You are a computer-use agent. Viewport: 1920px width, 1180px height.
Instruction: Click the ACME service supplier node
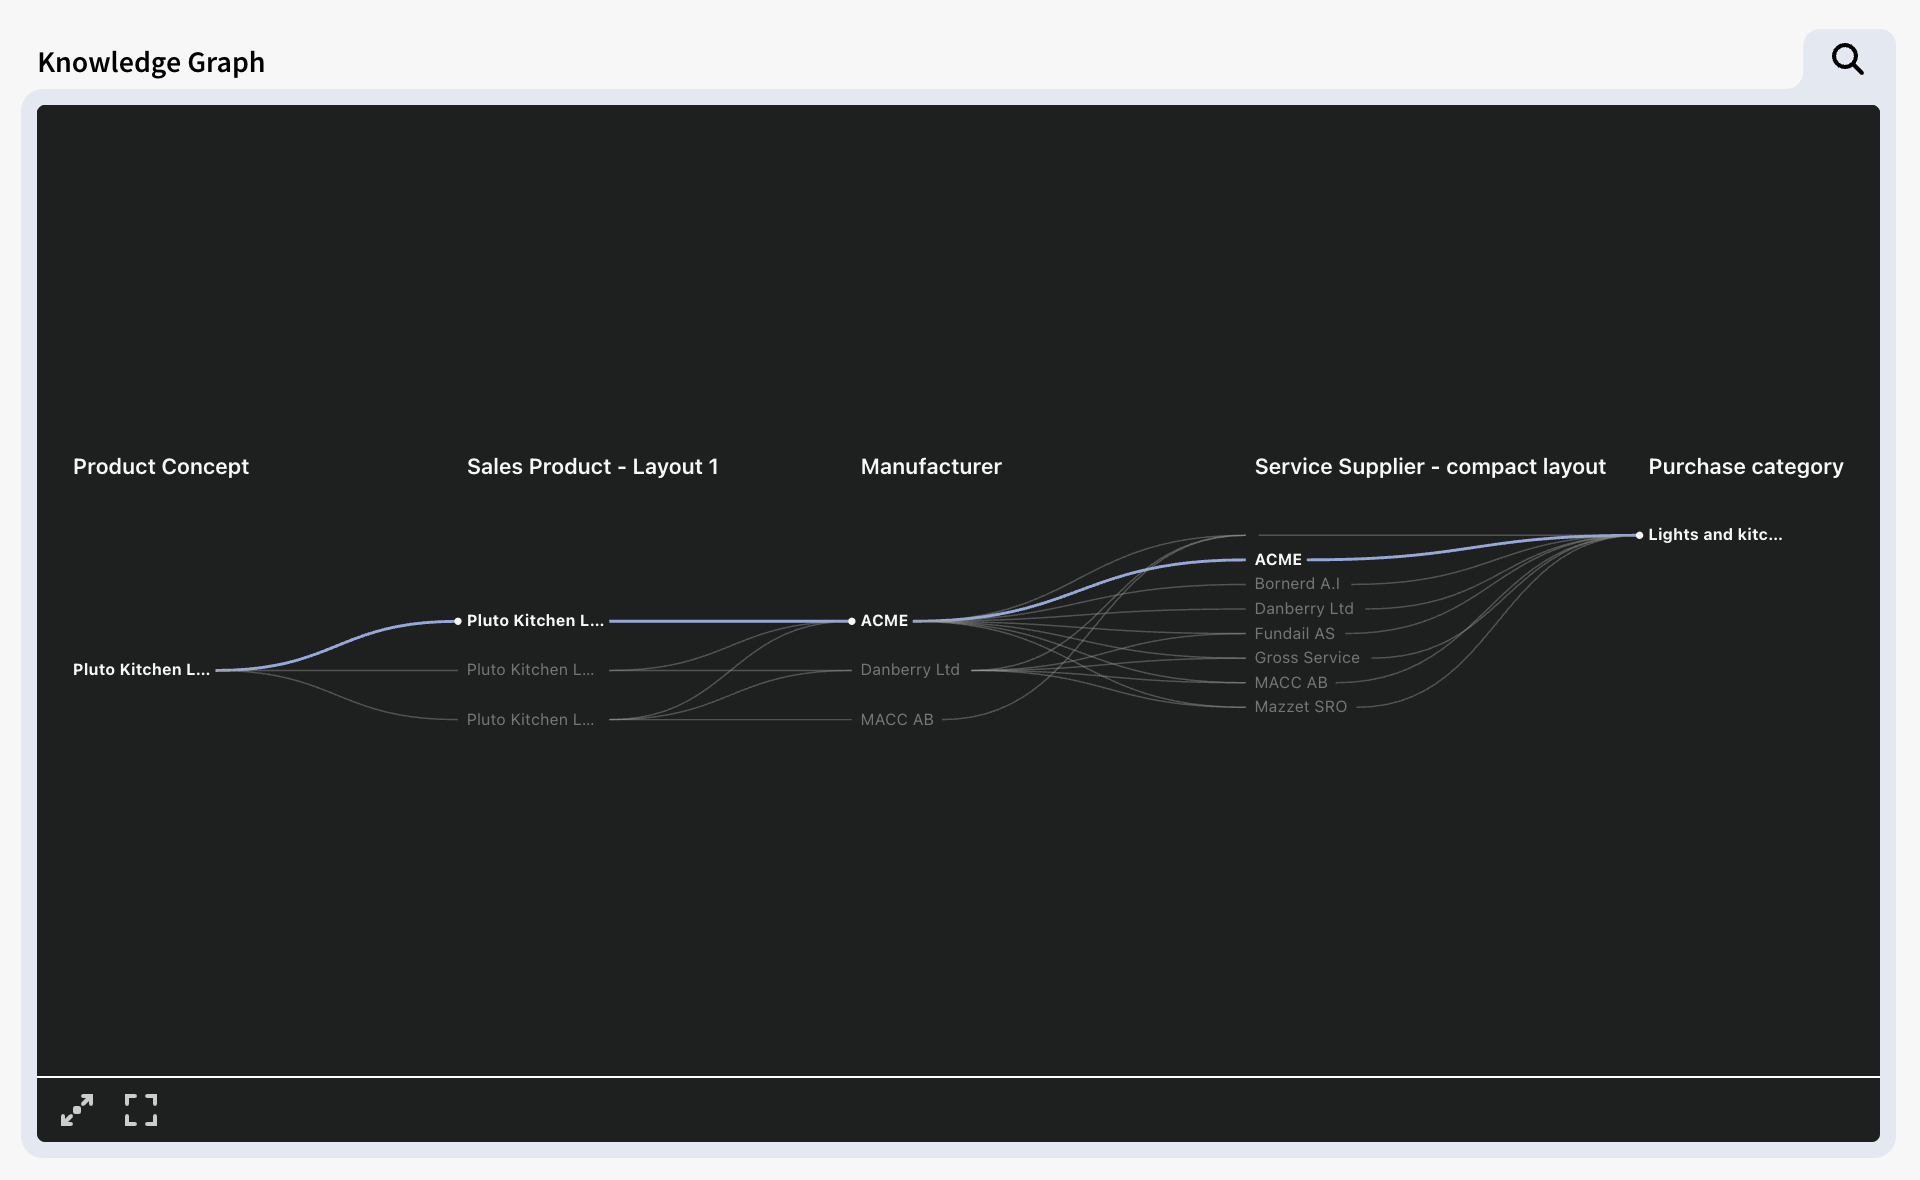[x=1277, y=560]
